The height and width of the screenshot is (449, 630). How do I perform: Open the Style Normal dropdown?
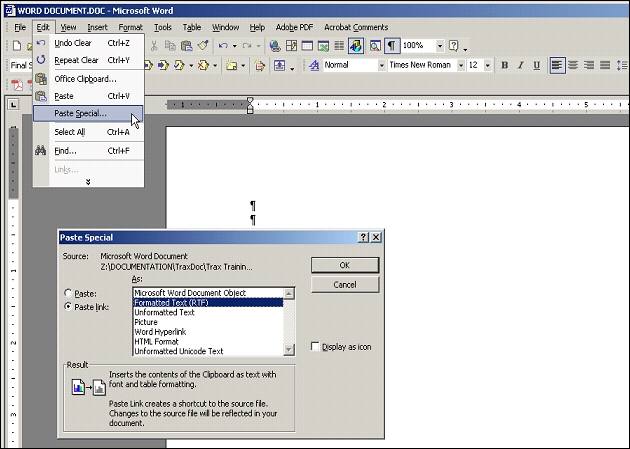pos(382,65)
